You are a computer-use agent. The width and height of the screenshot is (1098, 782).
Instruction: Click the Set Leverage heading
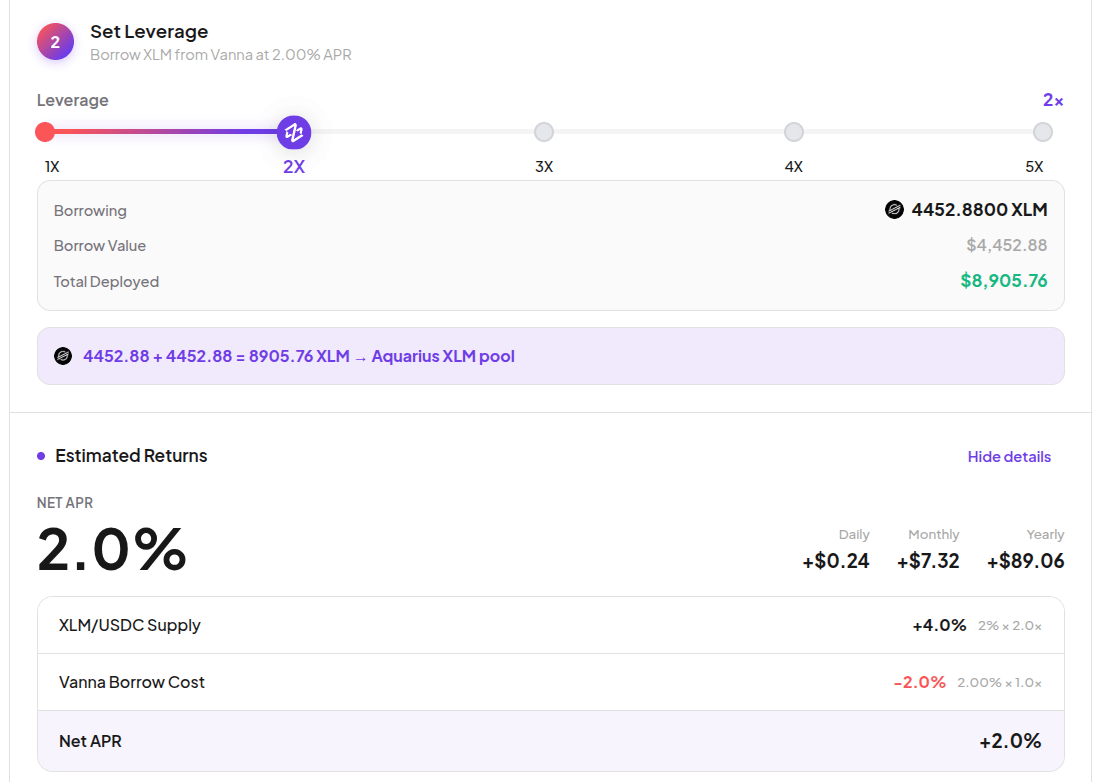[149, 32]
